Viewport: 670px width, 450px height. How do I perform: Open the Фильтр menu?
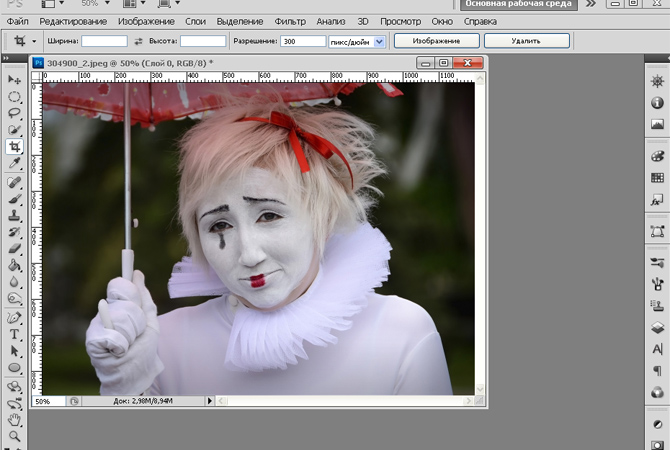point(290,21)
